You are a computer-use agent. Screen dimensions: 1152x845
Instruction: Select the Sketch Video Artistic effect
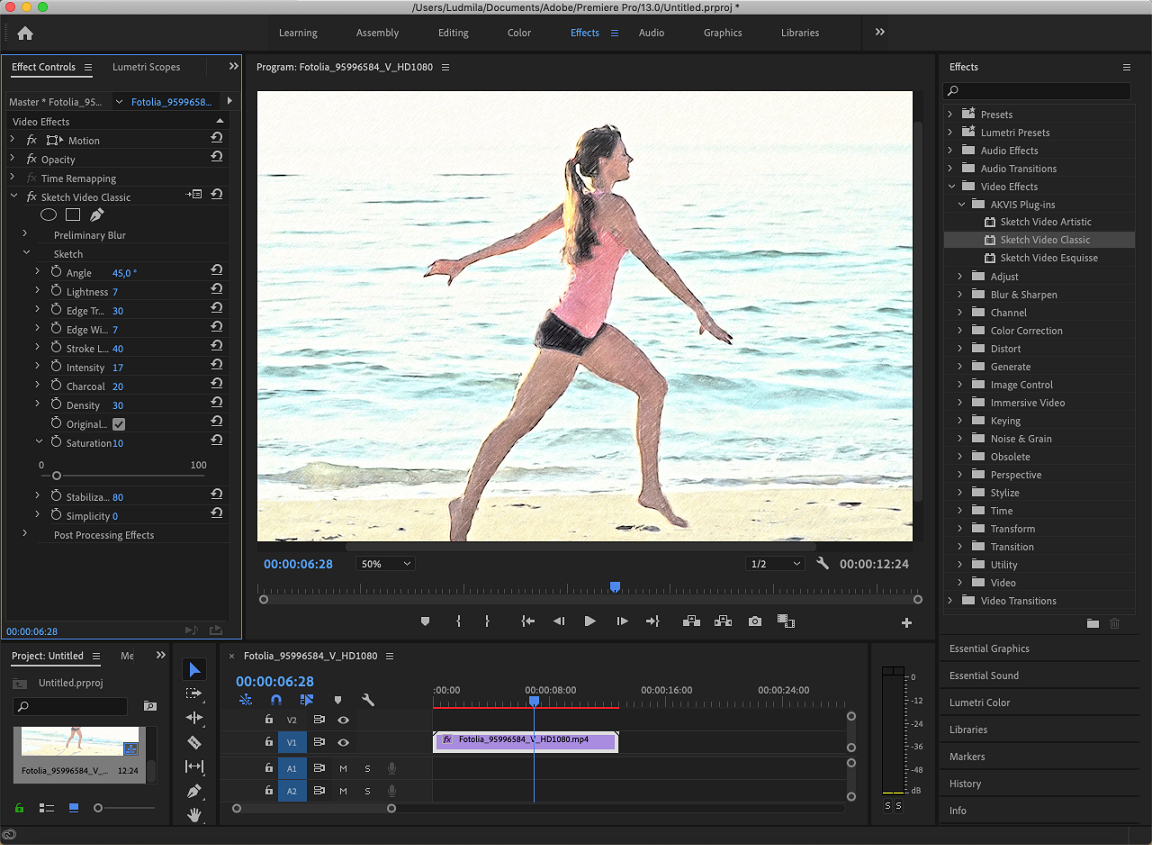(x=1045, y=222)
